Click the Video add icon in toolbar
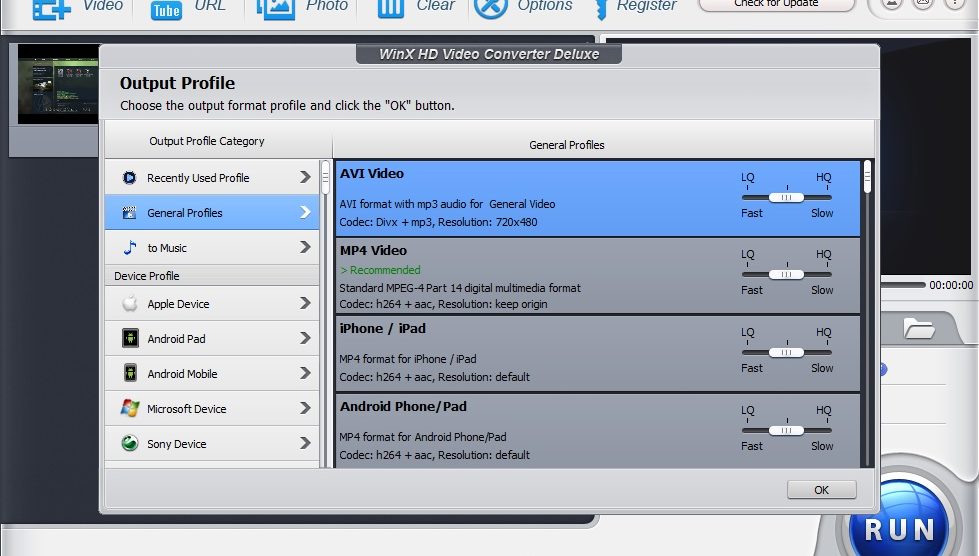This screenshot has width=979, height=556. (x=51, y=9)
